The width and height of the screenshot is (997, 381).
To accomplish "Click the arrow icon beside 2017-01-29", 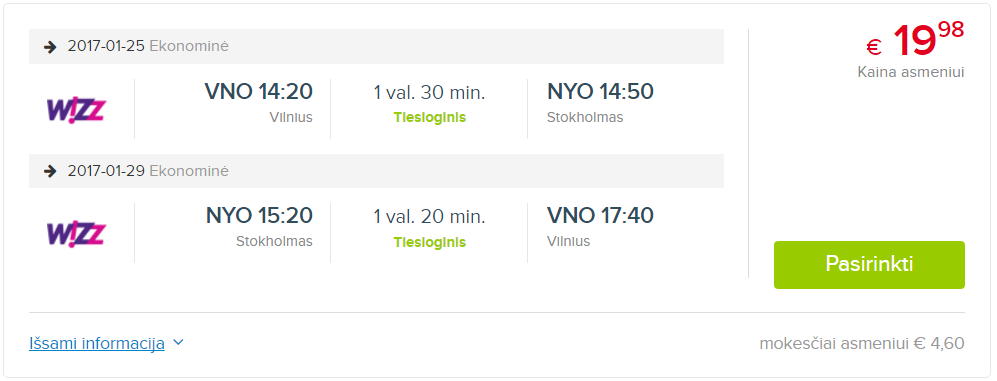I will [x=50, y=171].
